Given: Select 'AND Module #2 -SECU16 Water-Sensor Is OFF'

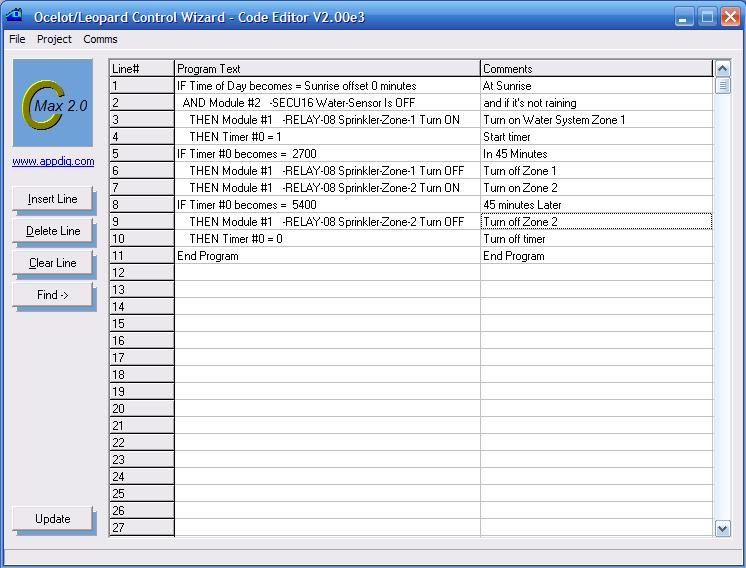Looking at the screenshot, I should click(327, 103).
